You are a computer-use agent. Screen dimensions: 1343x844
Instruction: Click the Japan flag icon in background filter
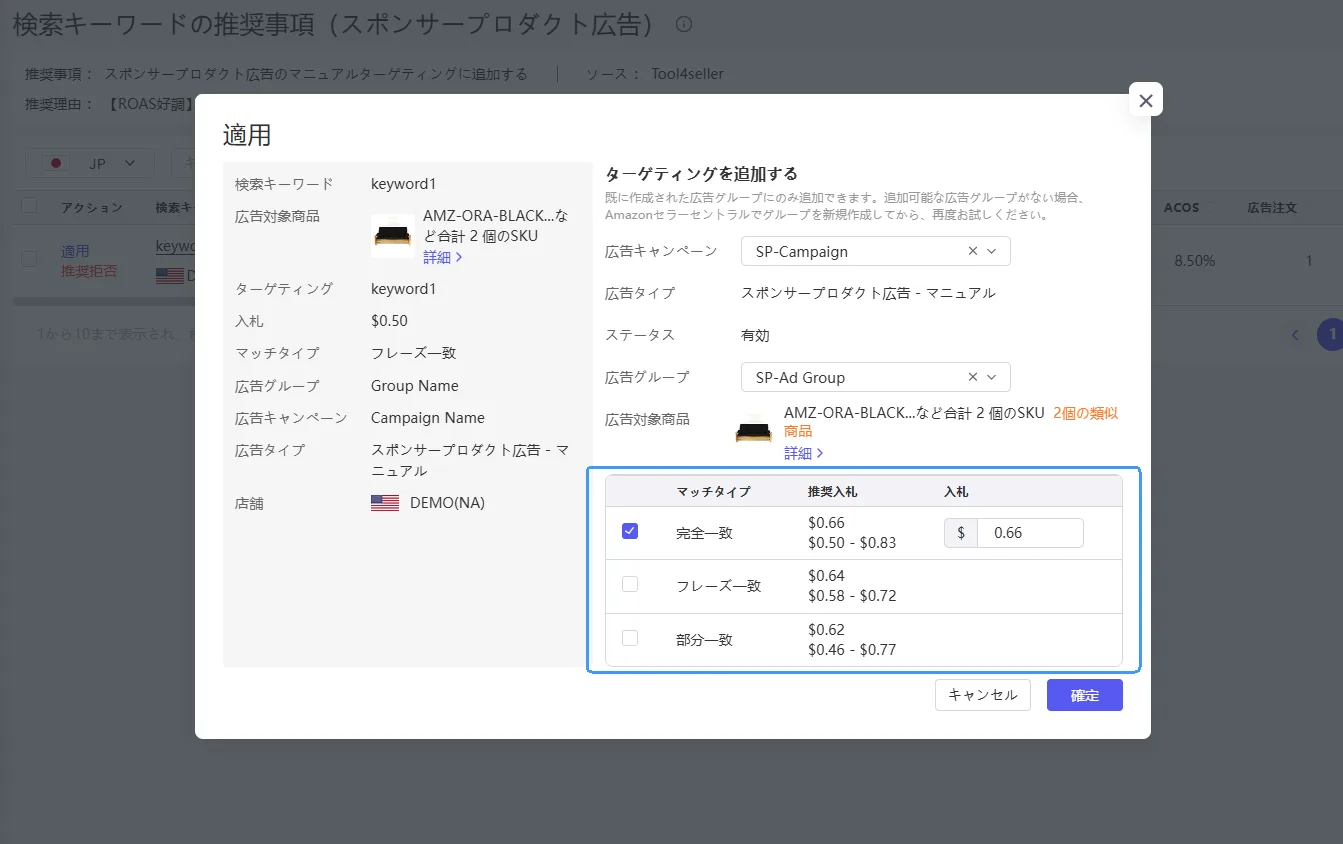pos(57,163)
